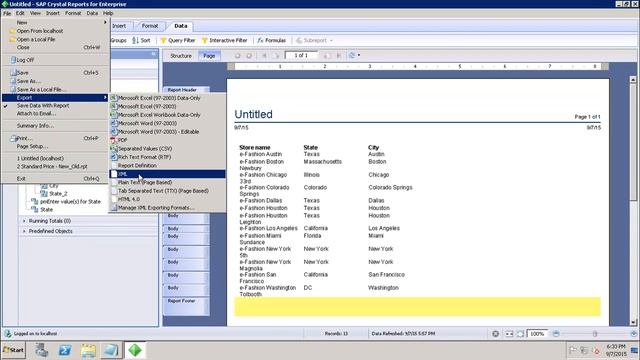
Task: Click the page number field 1 of 1
Action: click(x=301, y=56)
